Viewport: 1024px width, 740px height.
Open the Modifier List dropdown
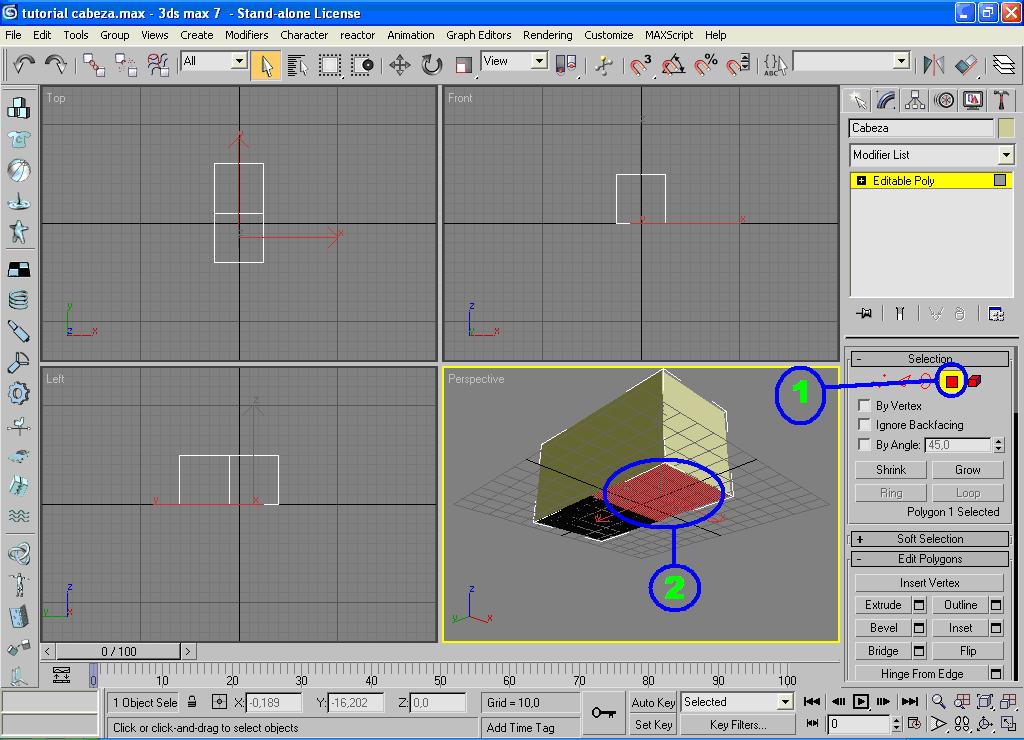point(1006,155)
